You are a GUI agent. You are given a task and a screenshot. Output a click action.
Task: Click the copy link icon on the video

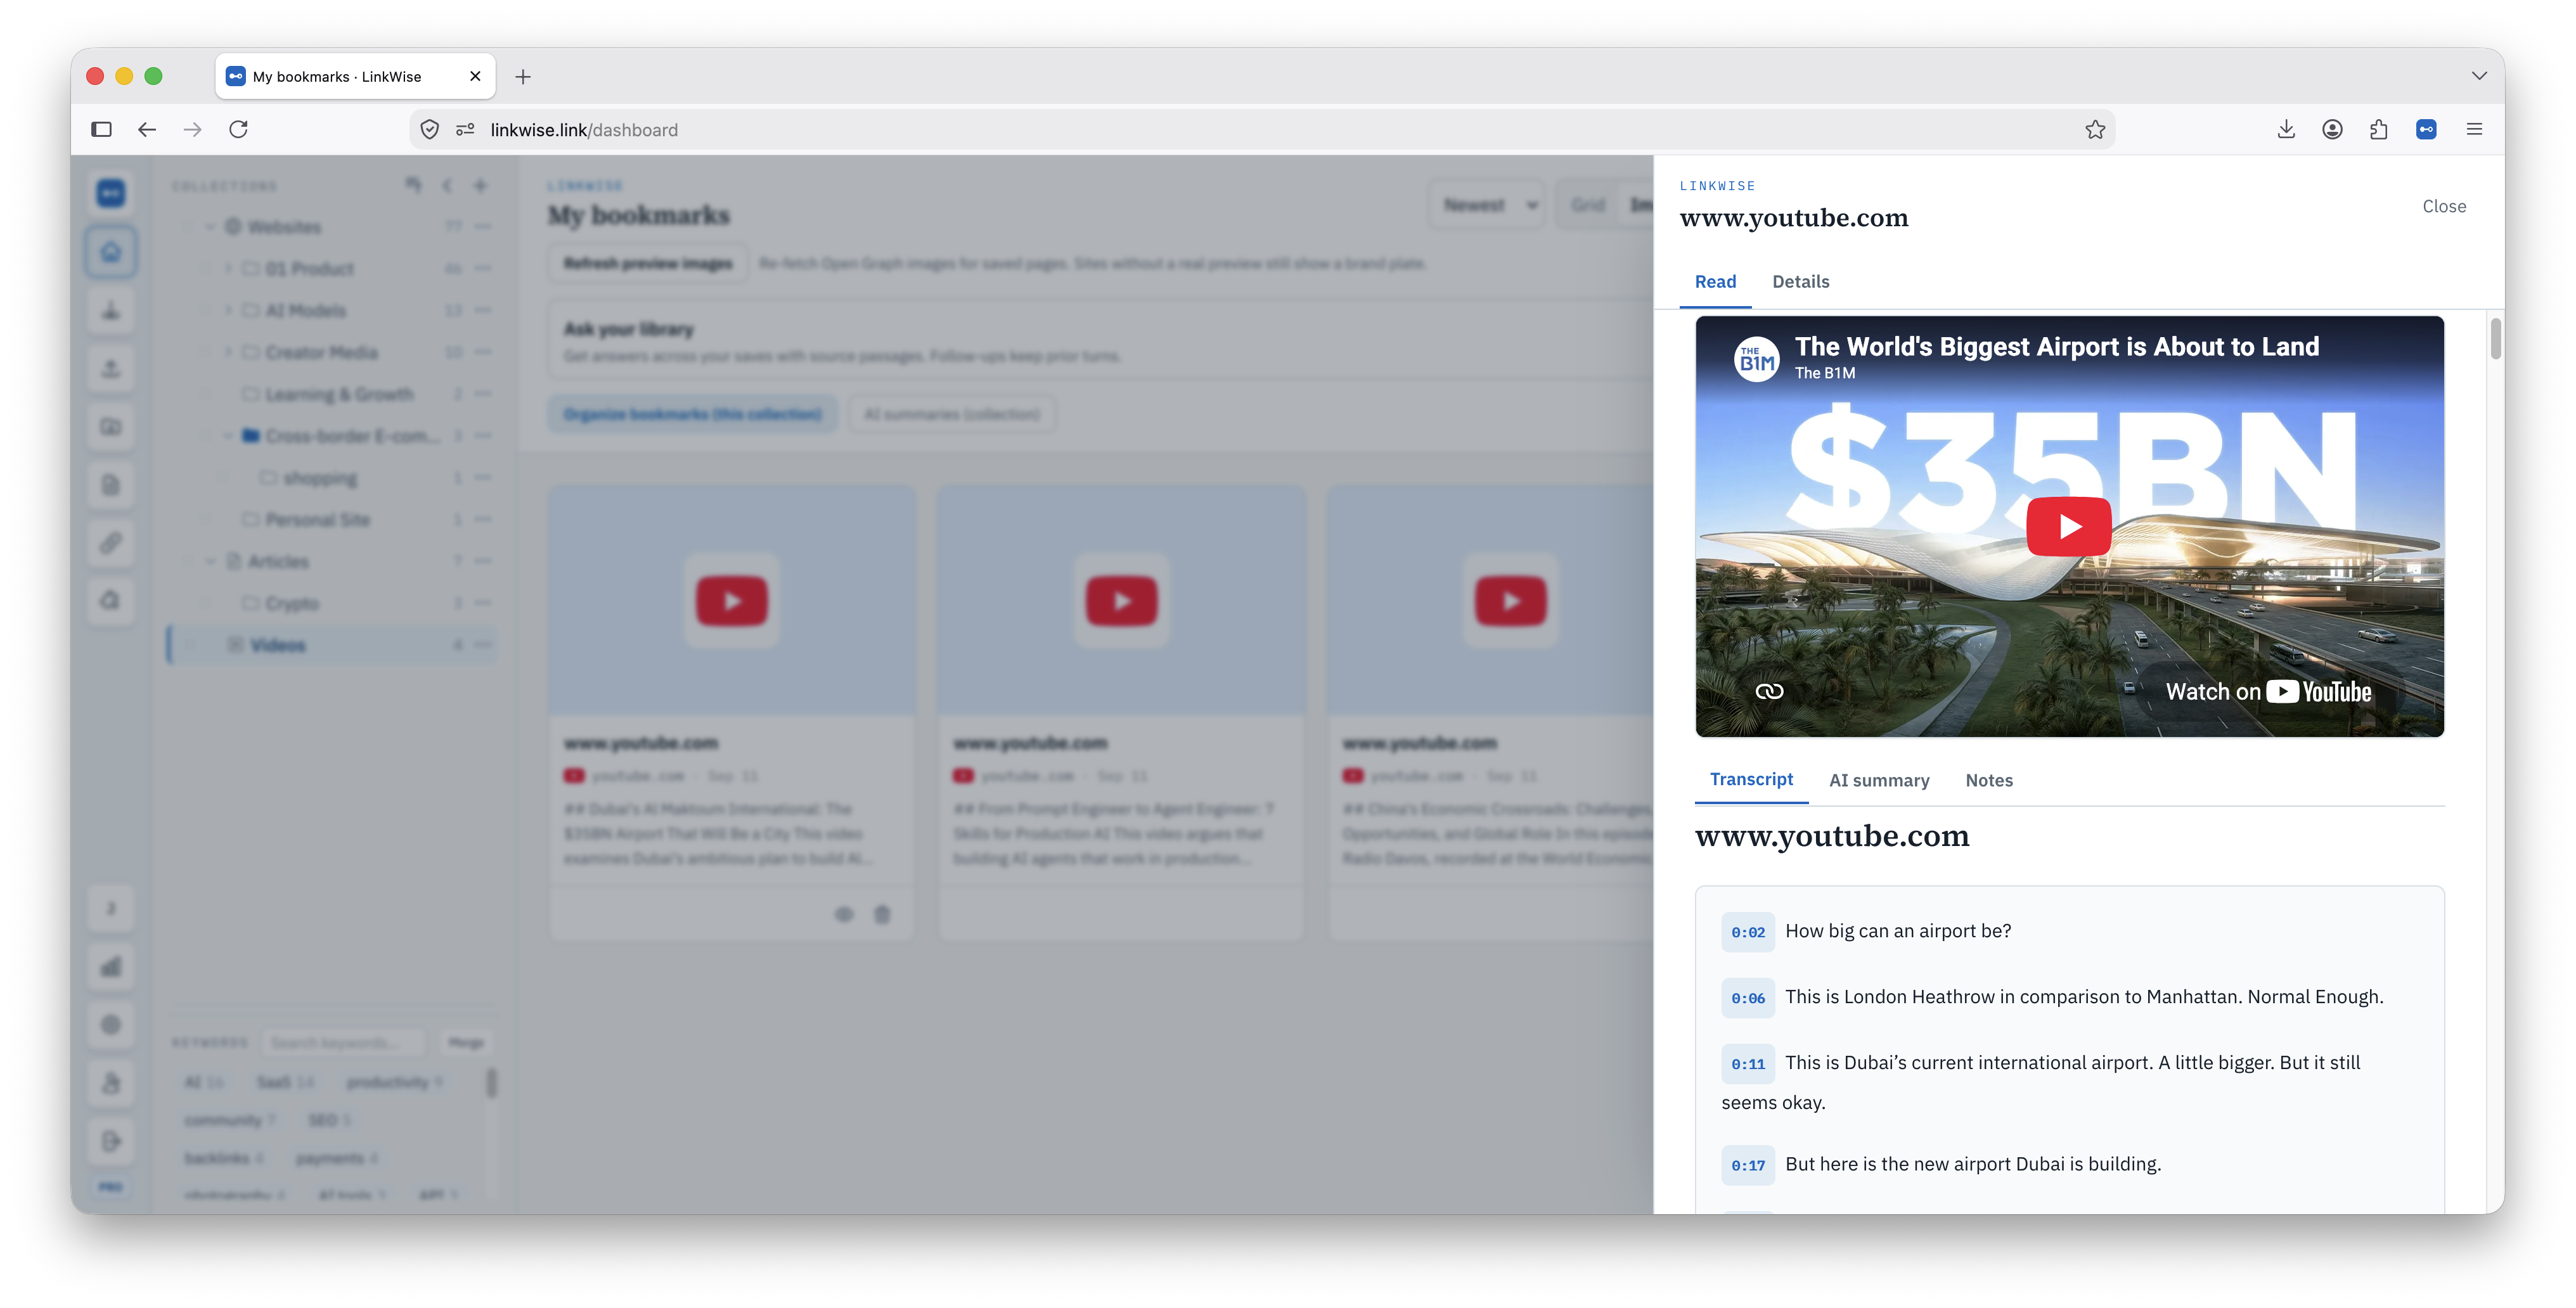[1769, 691]
